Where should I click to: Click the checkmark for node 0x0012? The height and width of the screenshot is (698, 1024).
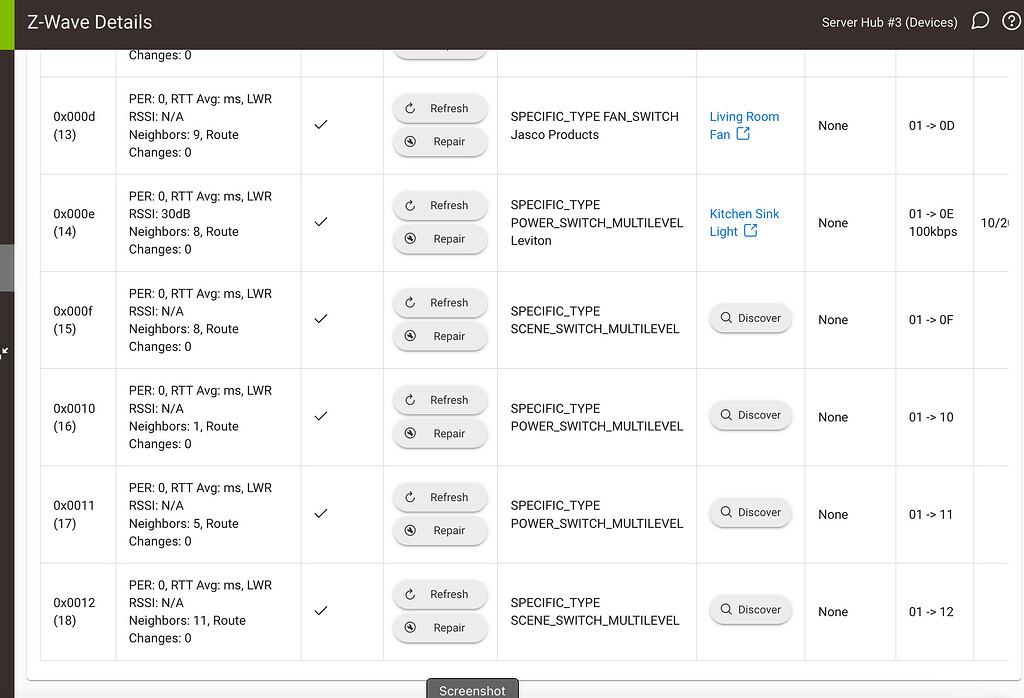pos(321,610)
